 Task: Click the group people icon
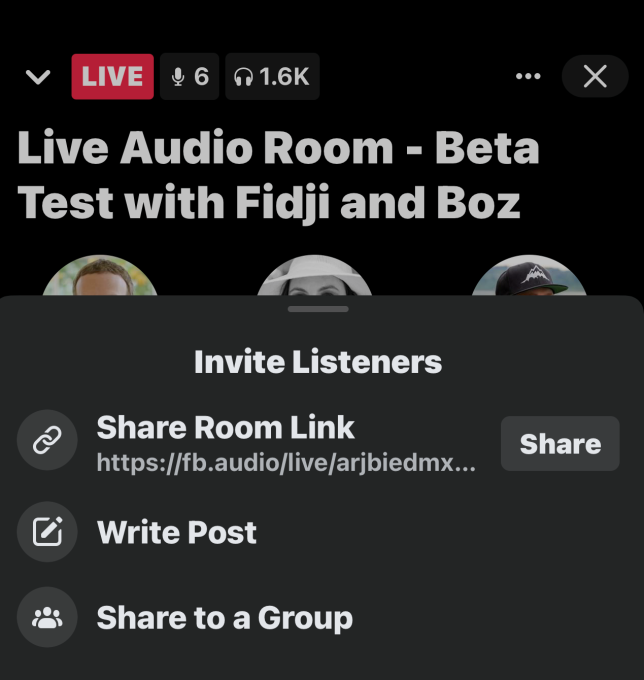pos(47,618)
